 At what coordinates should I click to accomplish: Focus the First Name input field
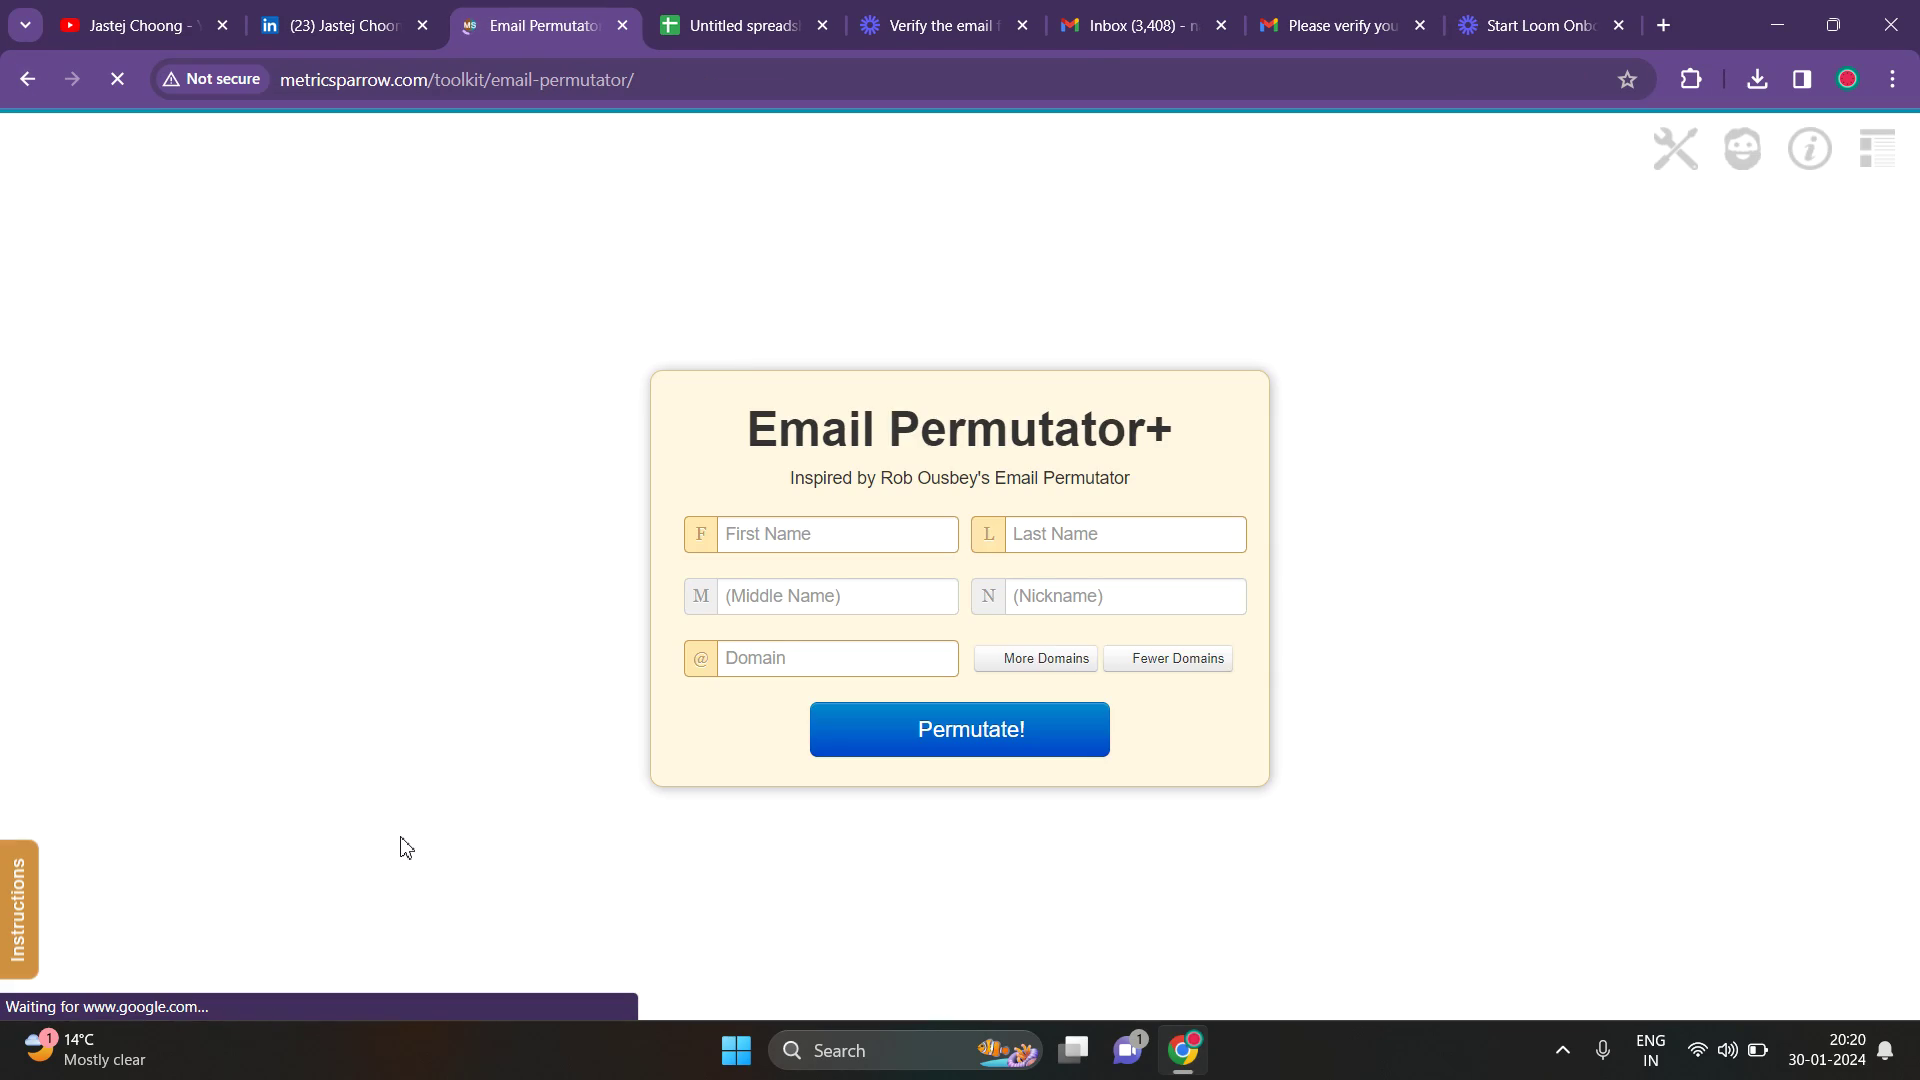(837, 535)
